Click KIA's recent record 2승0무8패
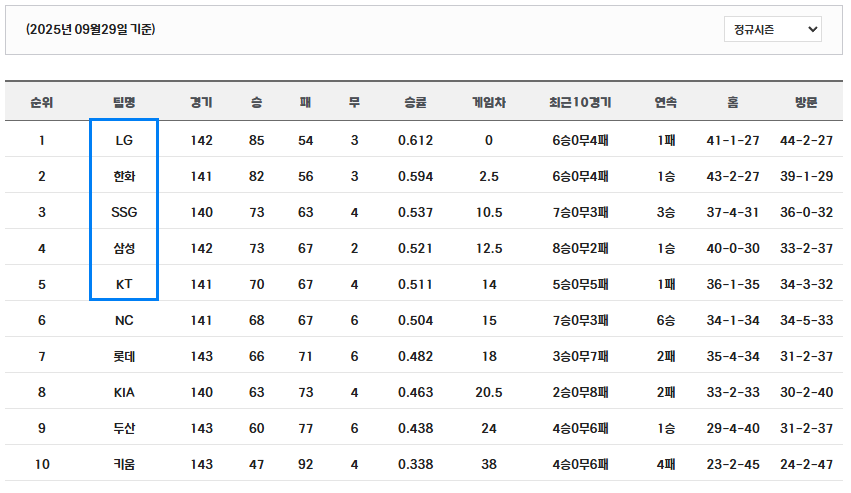The height and width of the screenshot is (493, 851). (580, 393)
